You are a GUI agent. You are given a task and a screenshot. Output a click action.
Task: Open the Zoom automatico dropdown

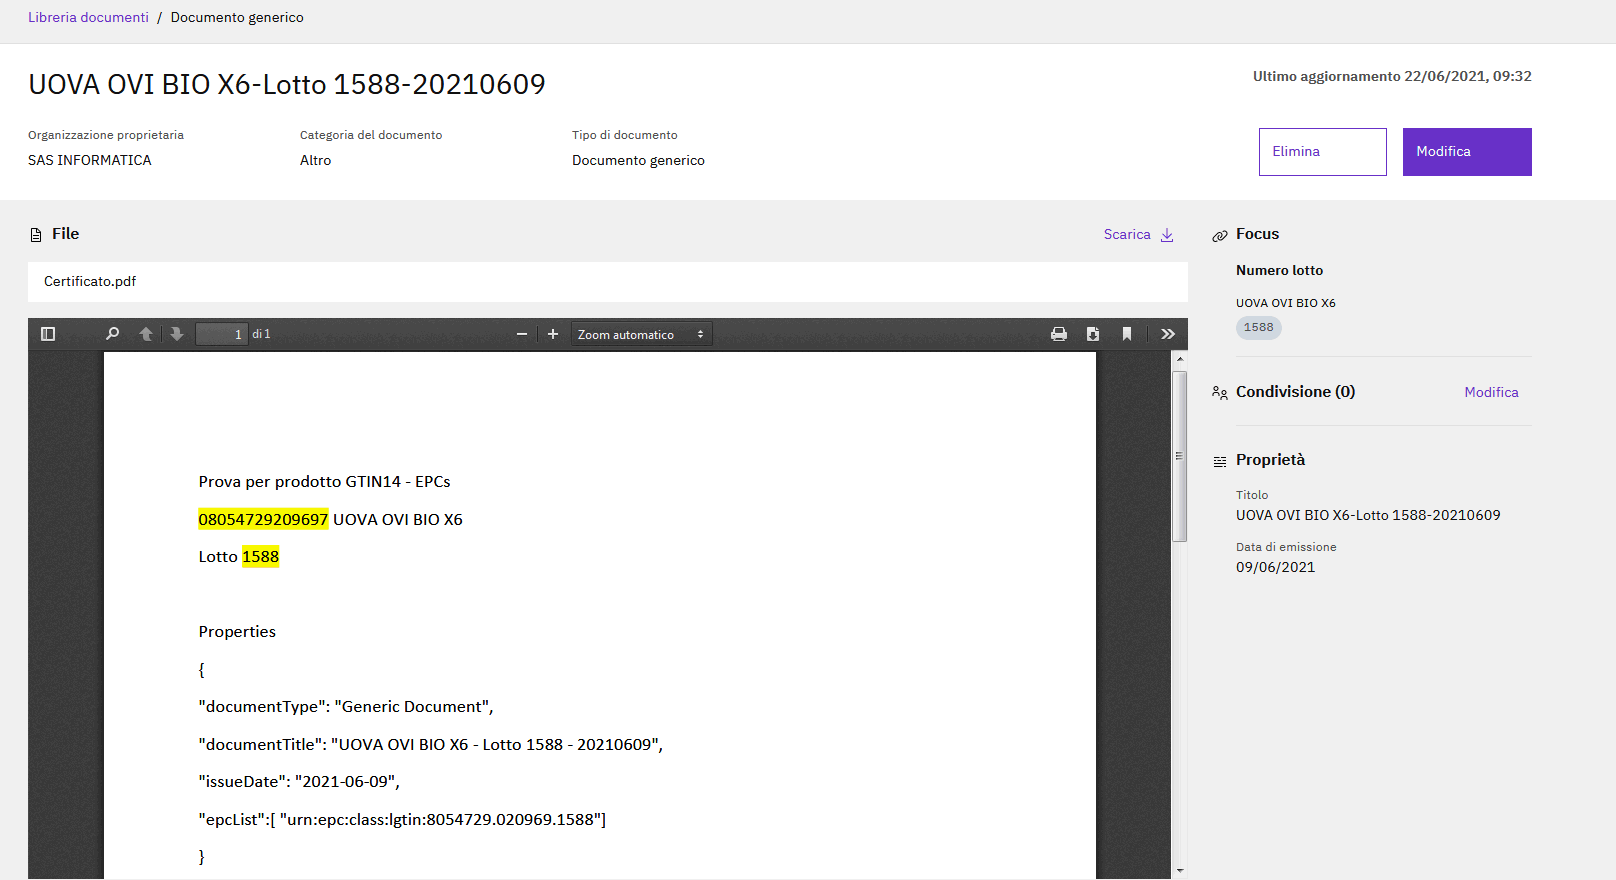(x=641, y=334)
